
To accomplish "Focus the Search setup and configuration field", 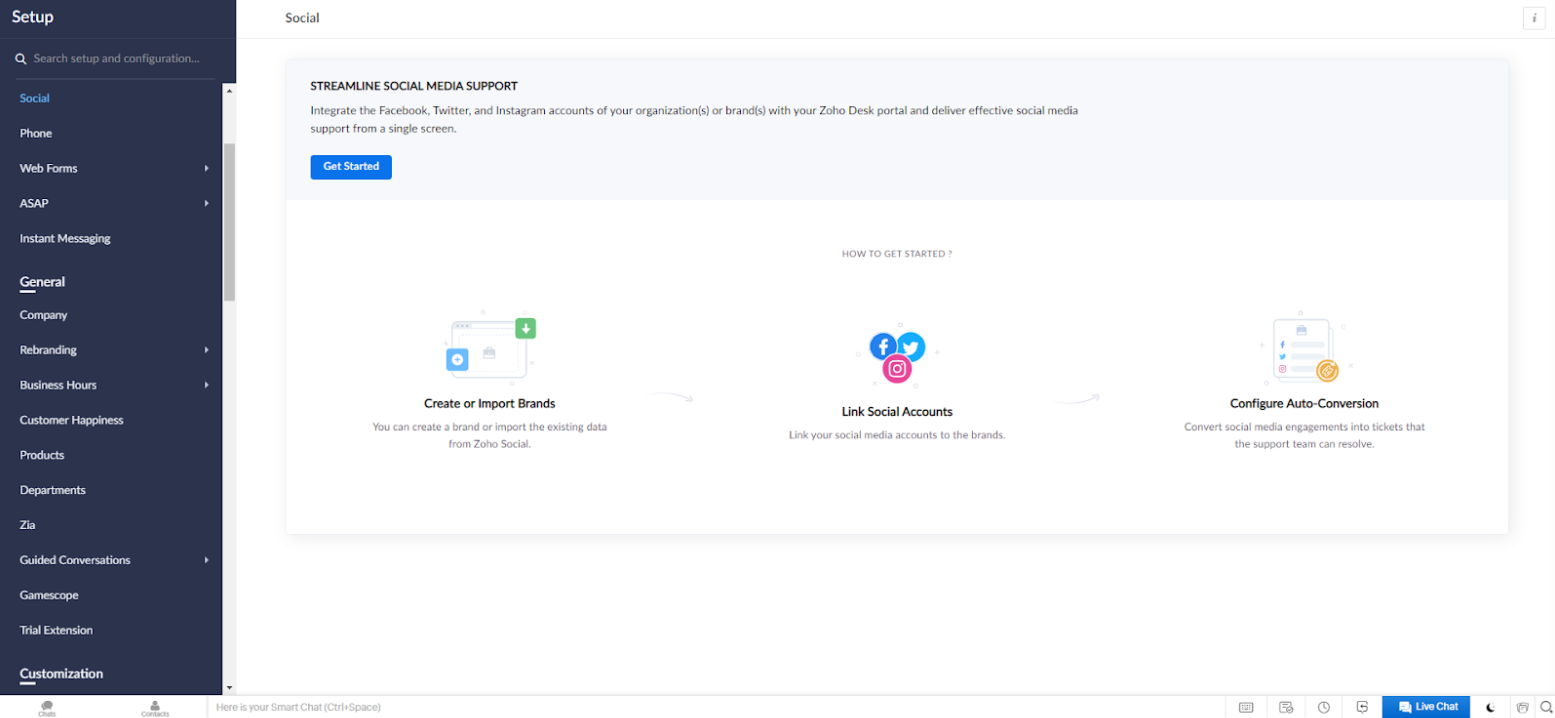I will click(120, 59).
